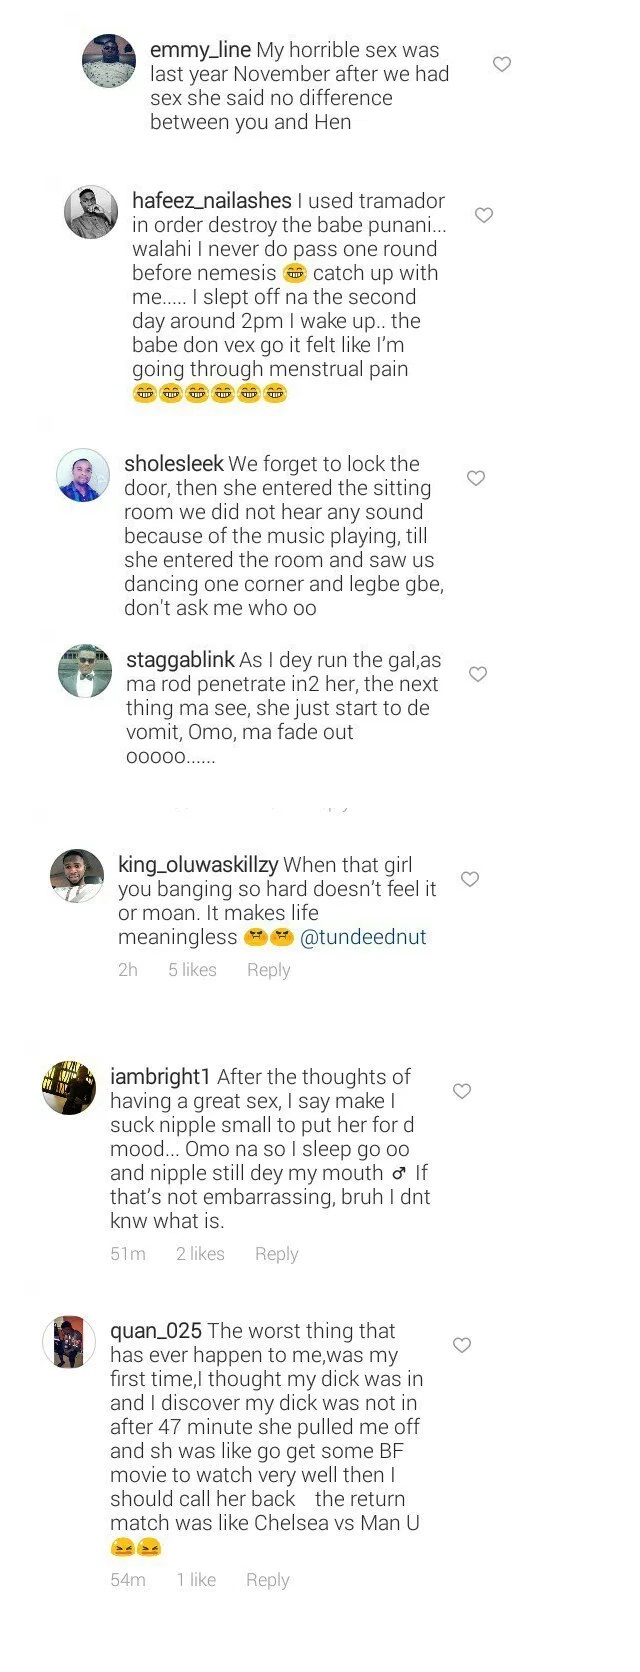Image resolution: width=640 pixels, height=1672 pixels.
Task: Like emmy_line's comment with the heart
Action: pyautogui.click(x=502, y=64)
